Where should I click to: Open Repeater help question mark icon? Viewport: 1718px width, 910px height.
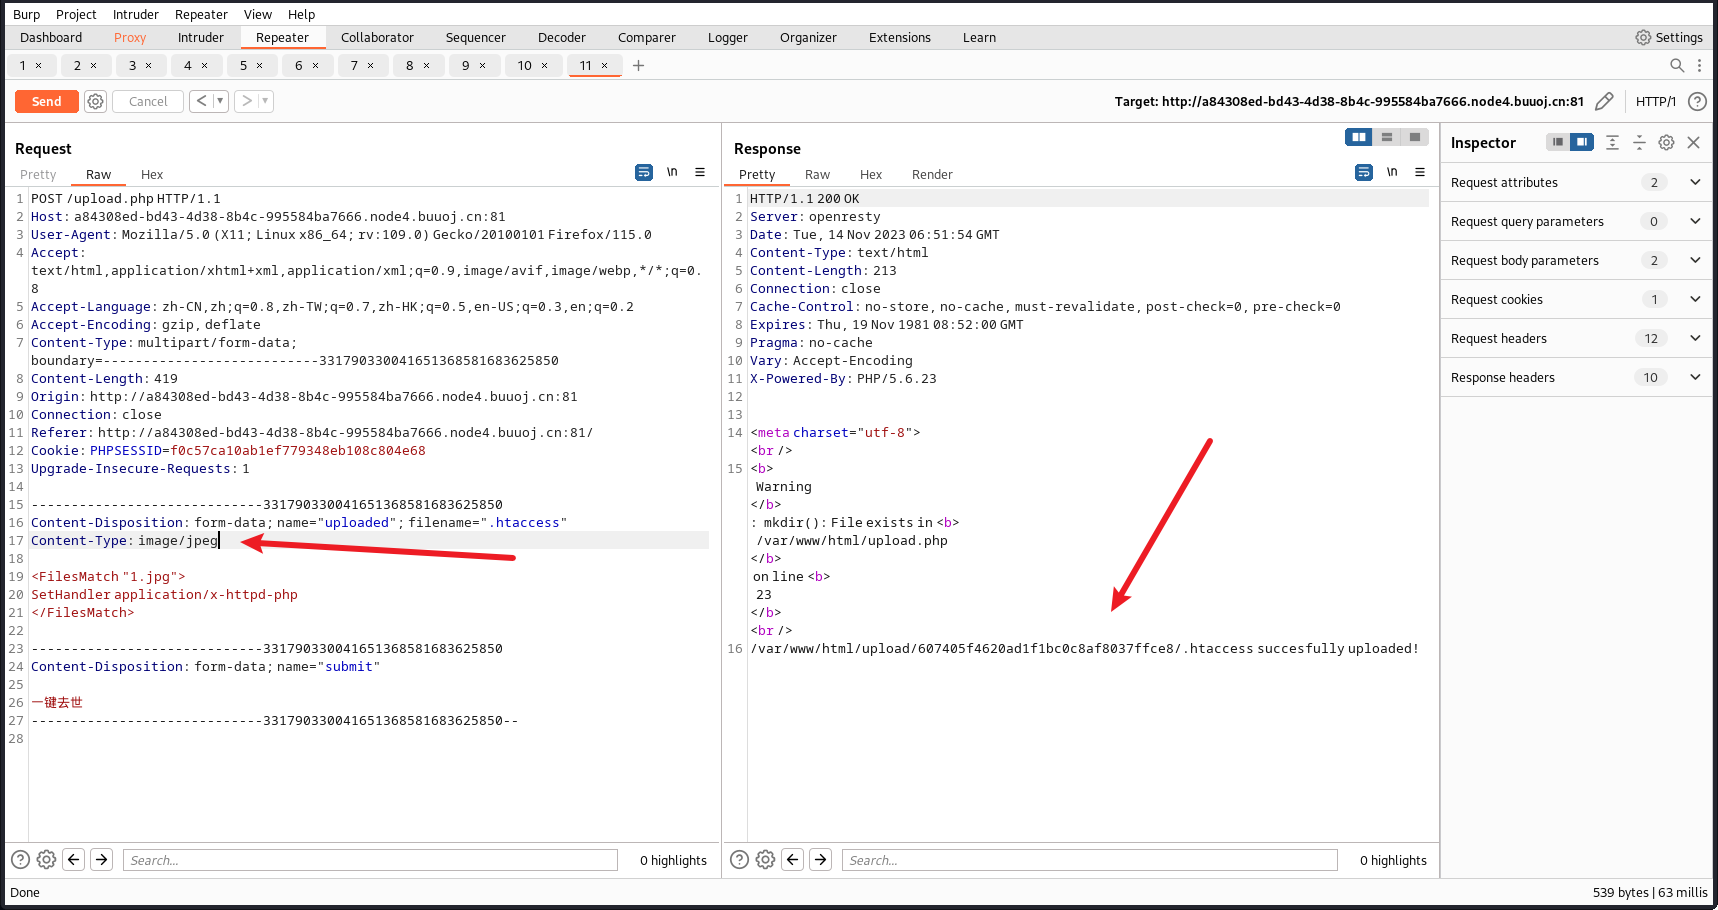pyautogui.click(x=1697, y=101)
